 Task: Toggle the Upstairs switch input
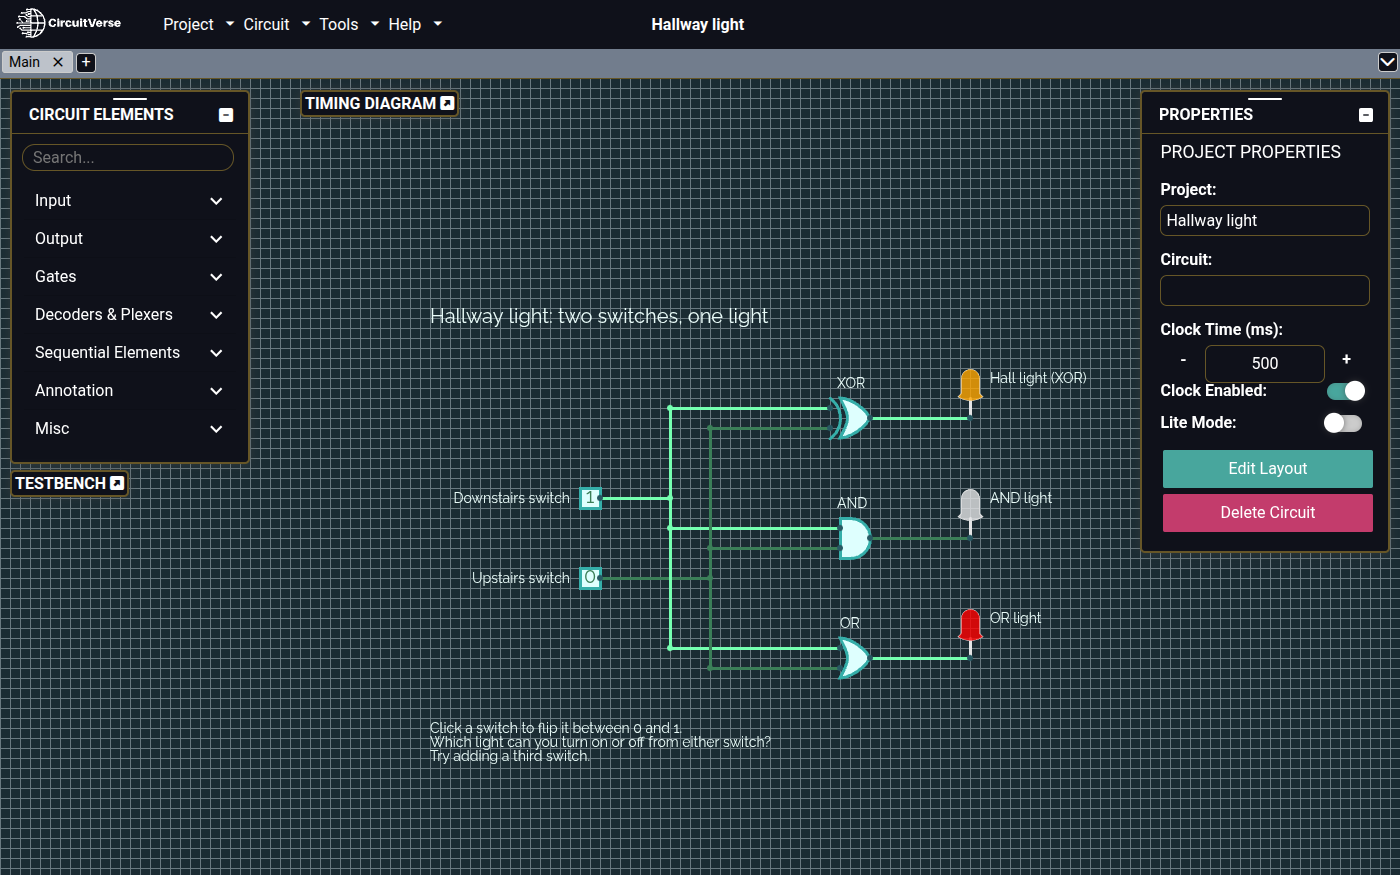pos(590,578)
